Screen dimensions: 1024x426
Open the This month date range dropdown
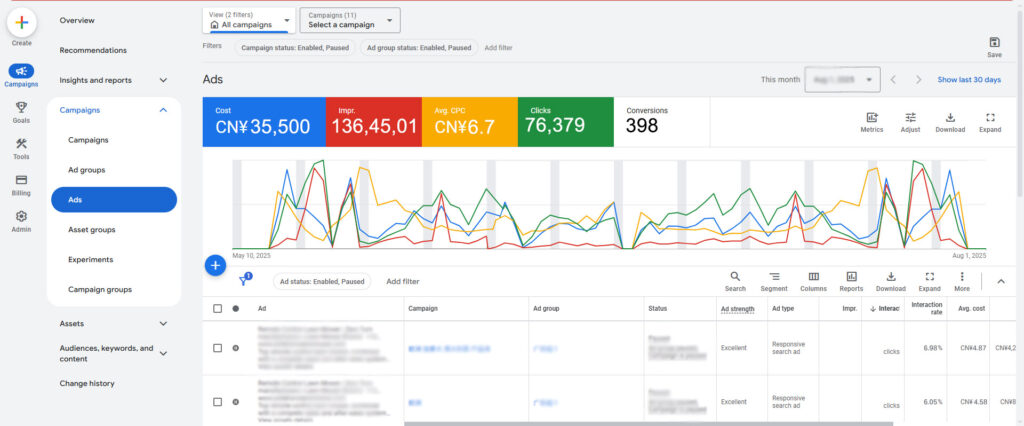click(x=841, y=79)
